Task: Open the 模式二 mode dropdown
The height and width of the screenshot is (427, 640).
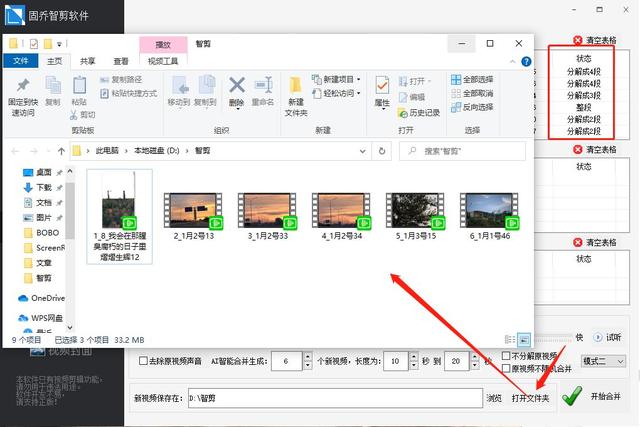Action: click(603, 361)
